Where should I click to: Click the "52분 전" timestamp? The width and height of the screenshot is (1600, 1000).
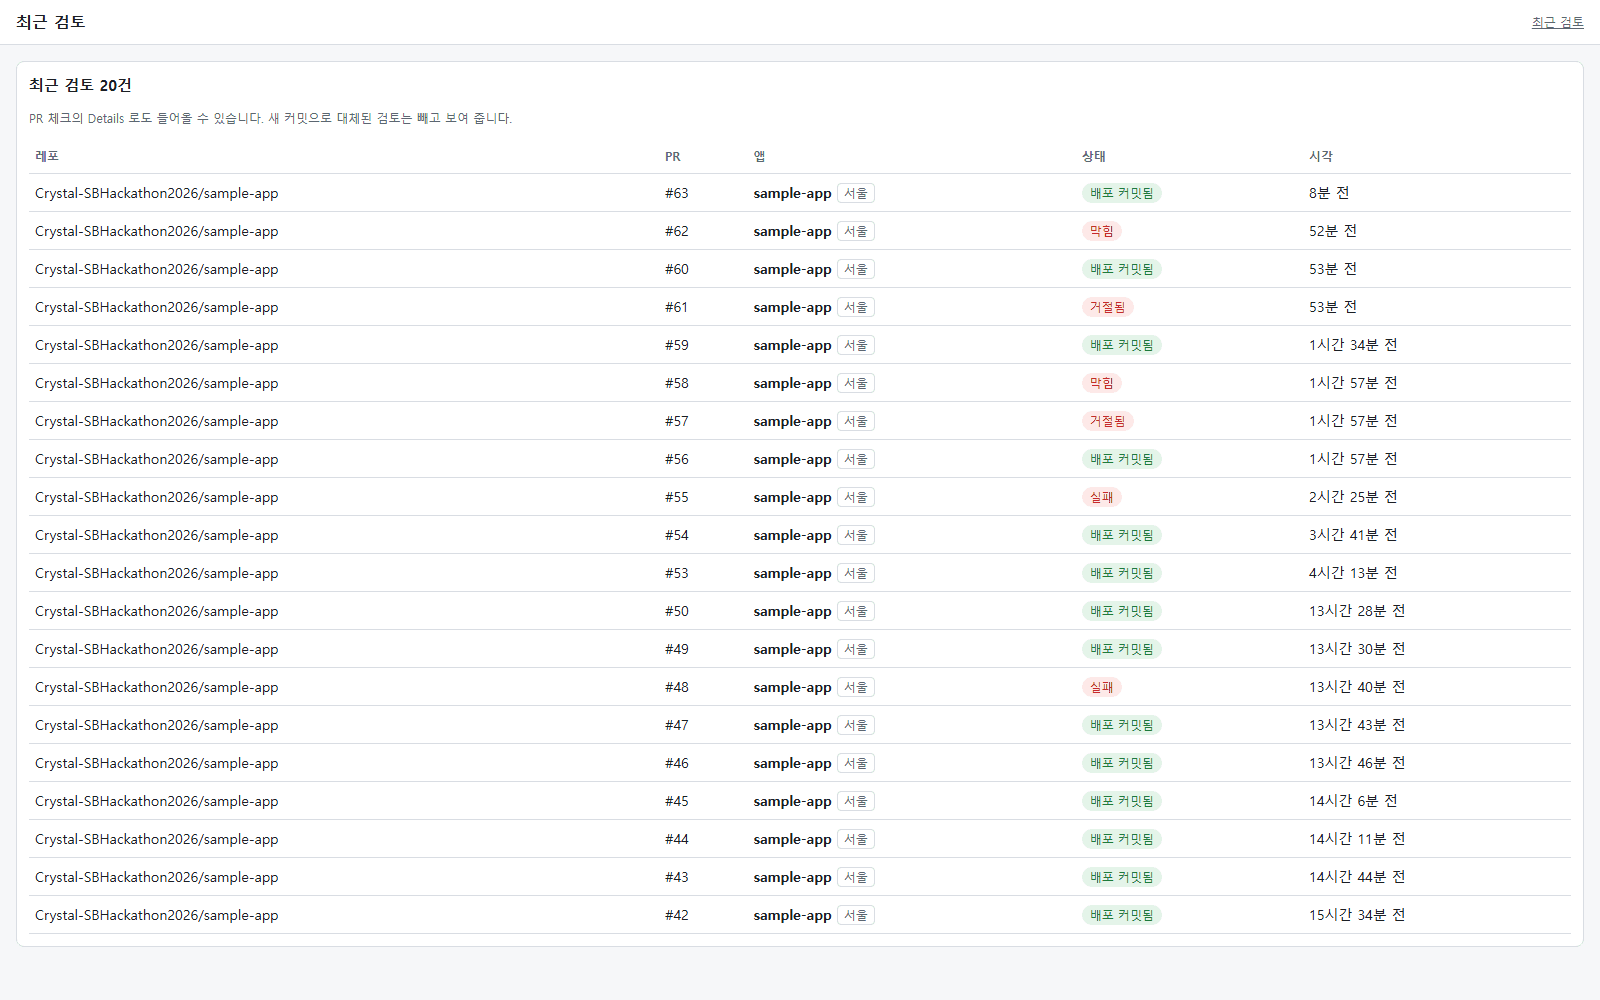[1333, 231]
